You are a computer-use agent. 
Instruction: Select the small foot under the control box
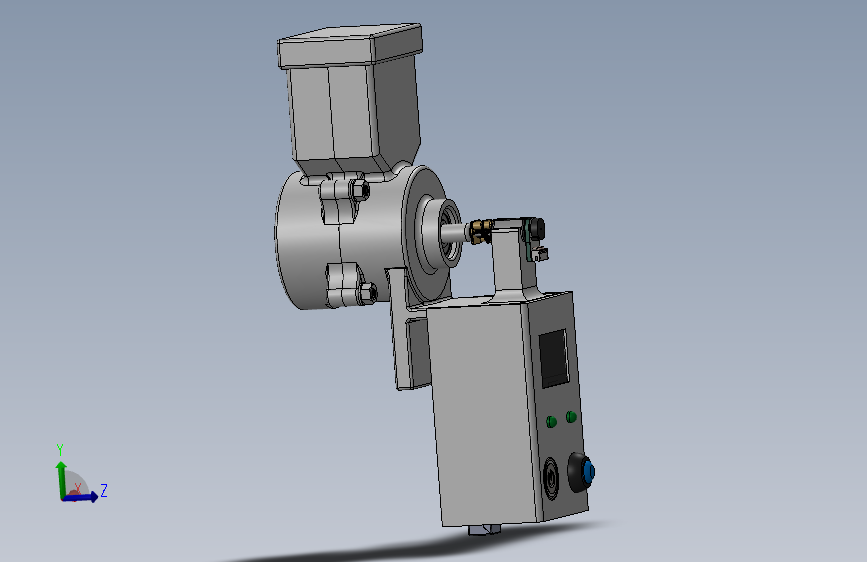pyautogui.click(x=484, y=530)
